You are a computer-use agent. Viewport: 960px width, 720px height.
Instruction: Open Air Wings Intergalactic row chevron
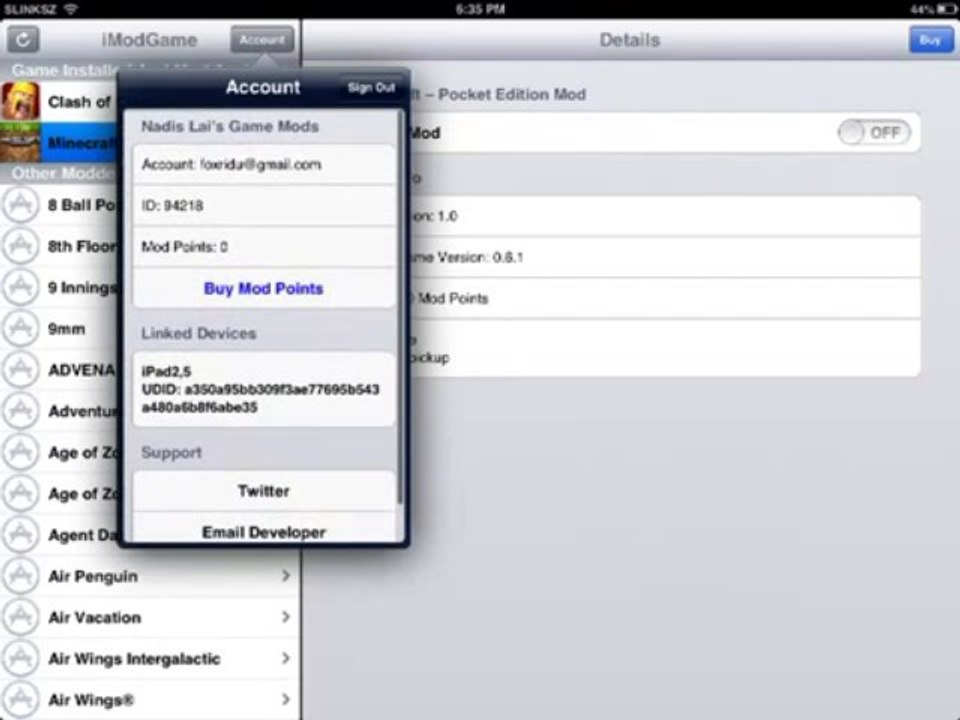(285, 658)
